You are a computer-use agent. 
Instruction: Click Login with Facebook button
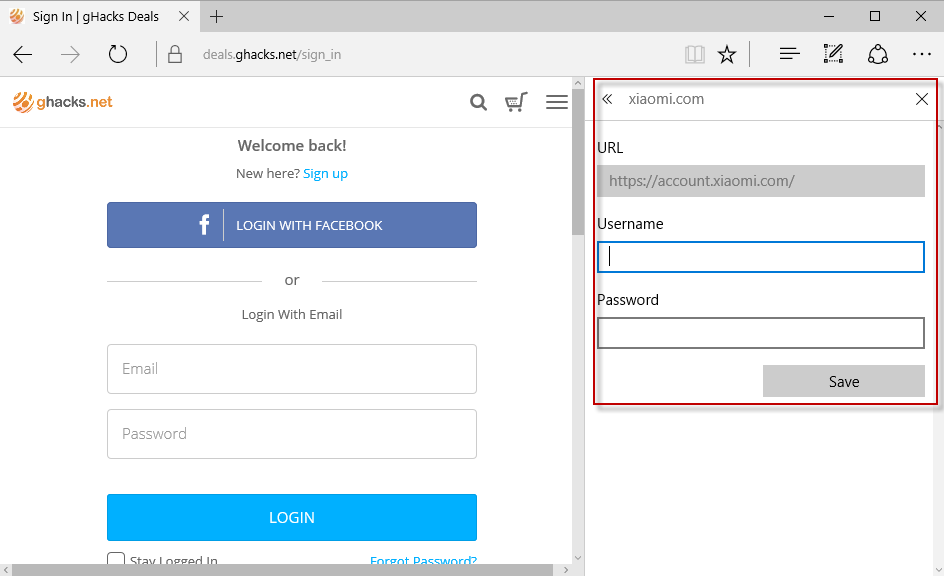tap(292, 225)
